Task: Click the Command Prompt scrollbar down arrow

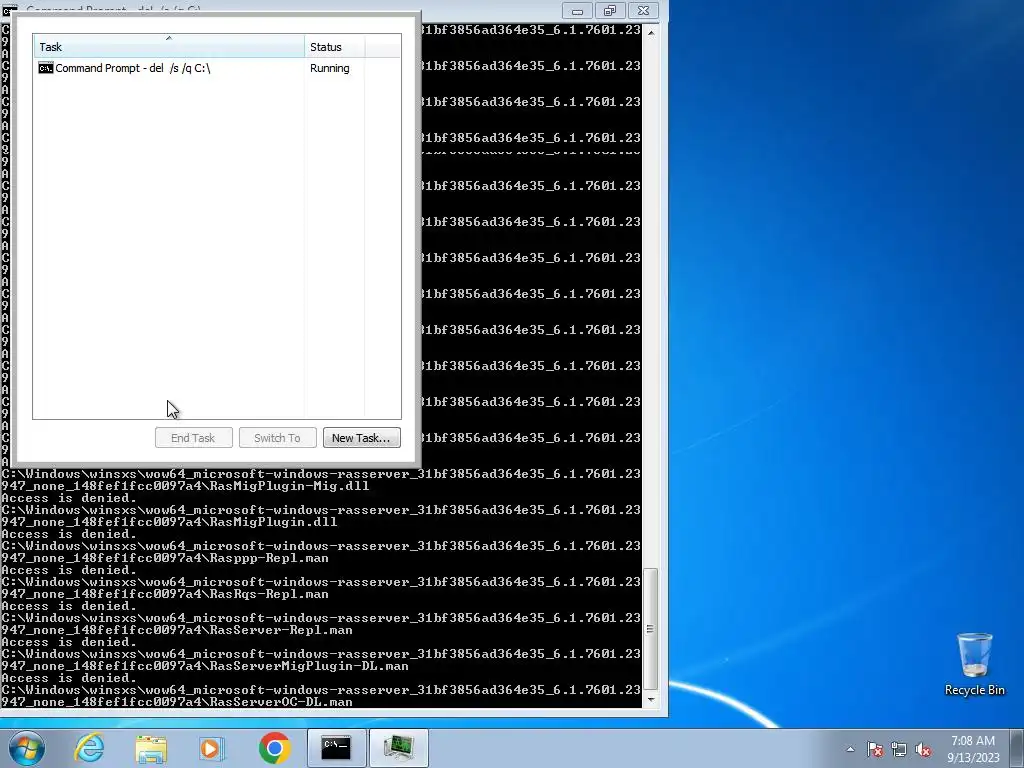Action: [x=651, y=699]
